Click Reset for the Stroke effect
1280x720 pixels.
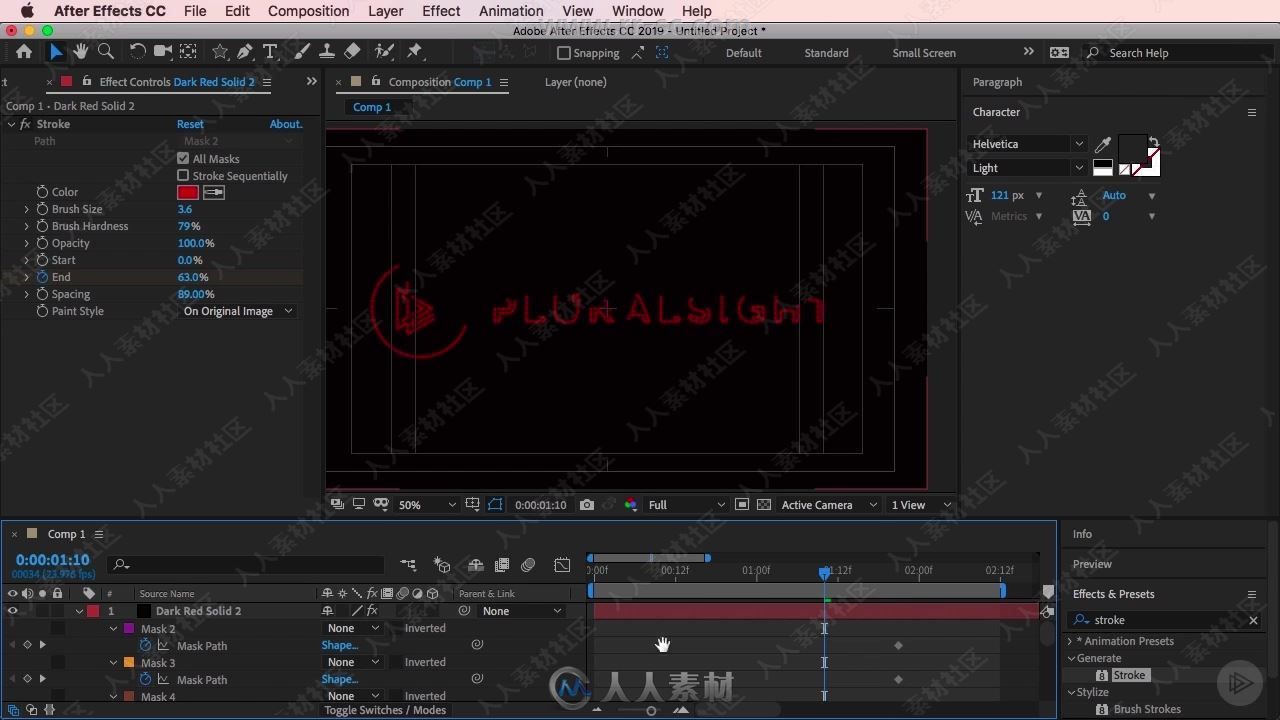[x=190, y=124]
